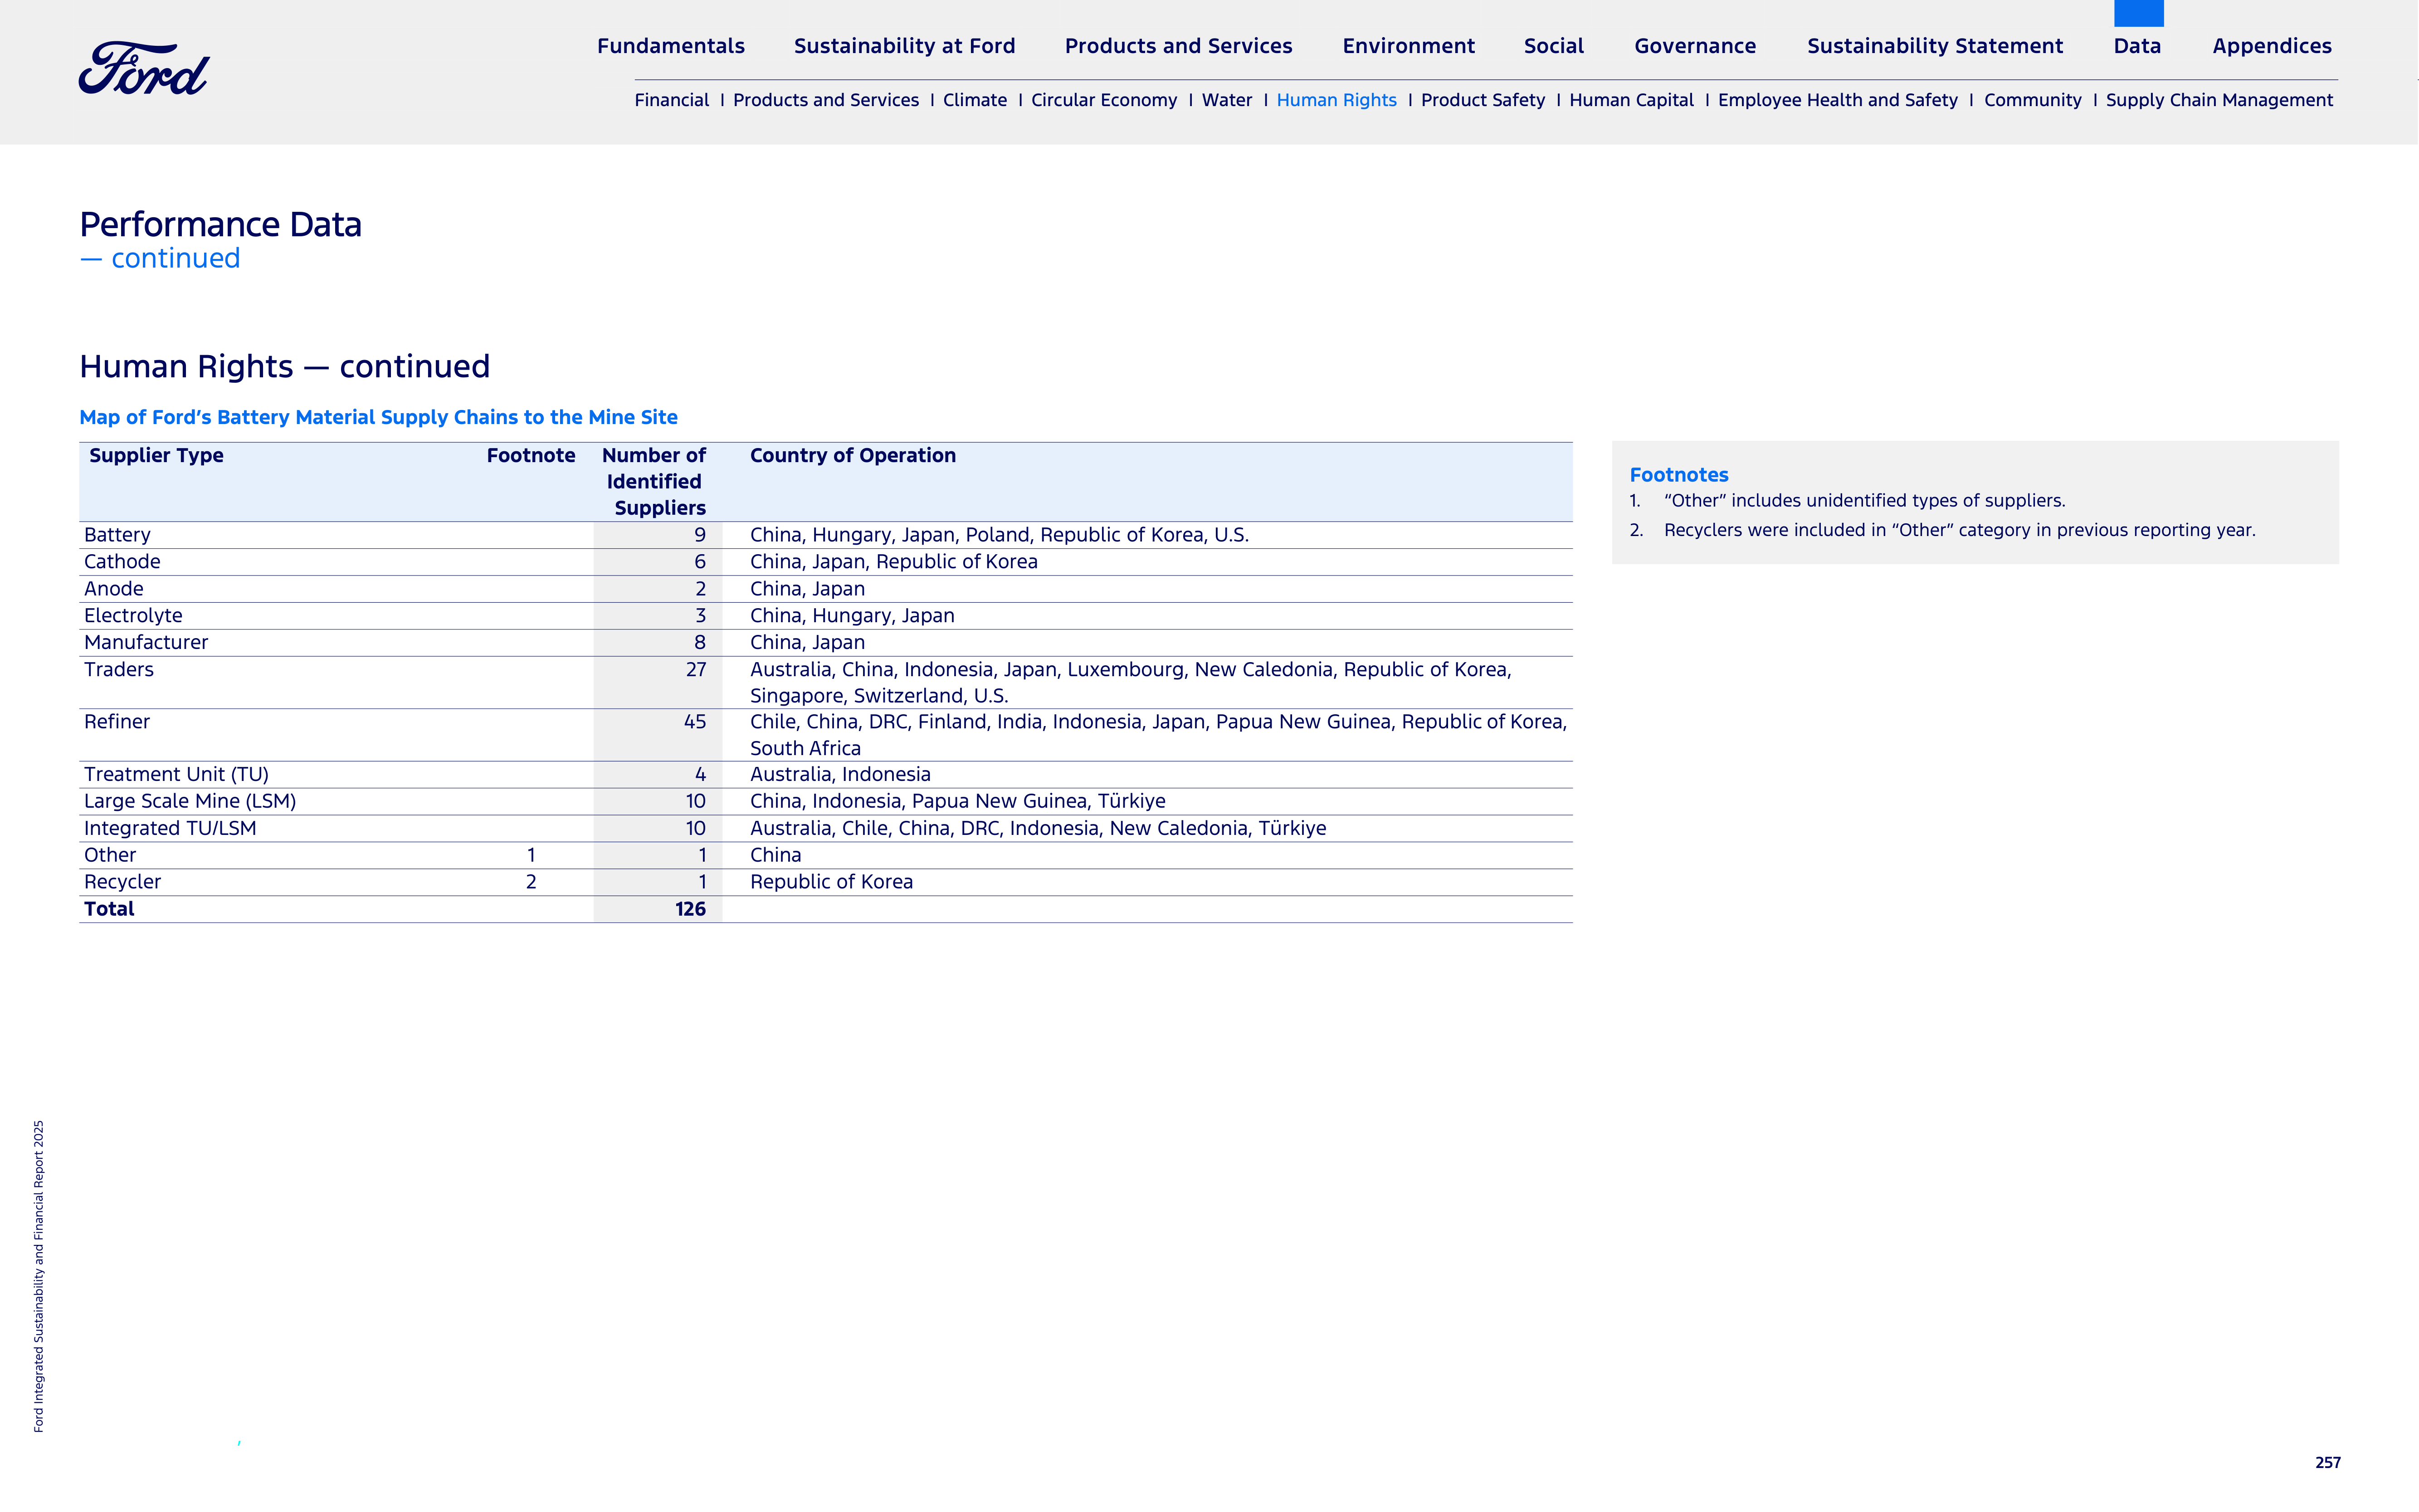This screenshot has width=2419, height=1512.
Task: Click the Electrolyte countries 'China, Hungary, Japan'
Action: point(852,616)
